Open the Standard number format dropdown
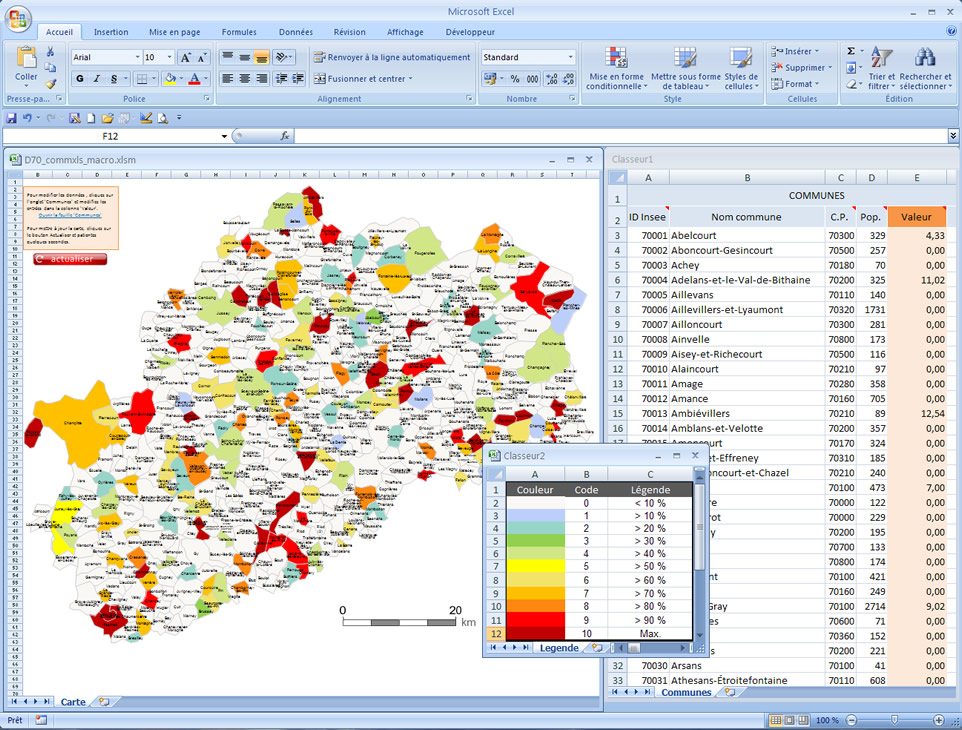 coord(570,57)
